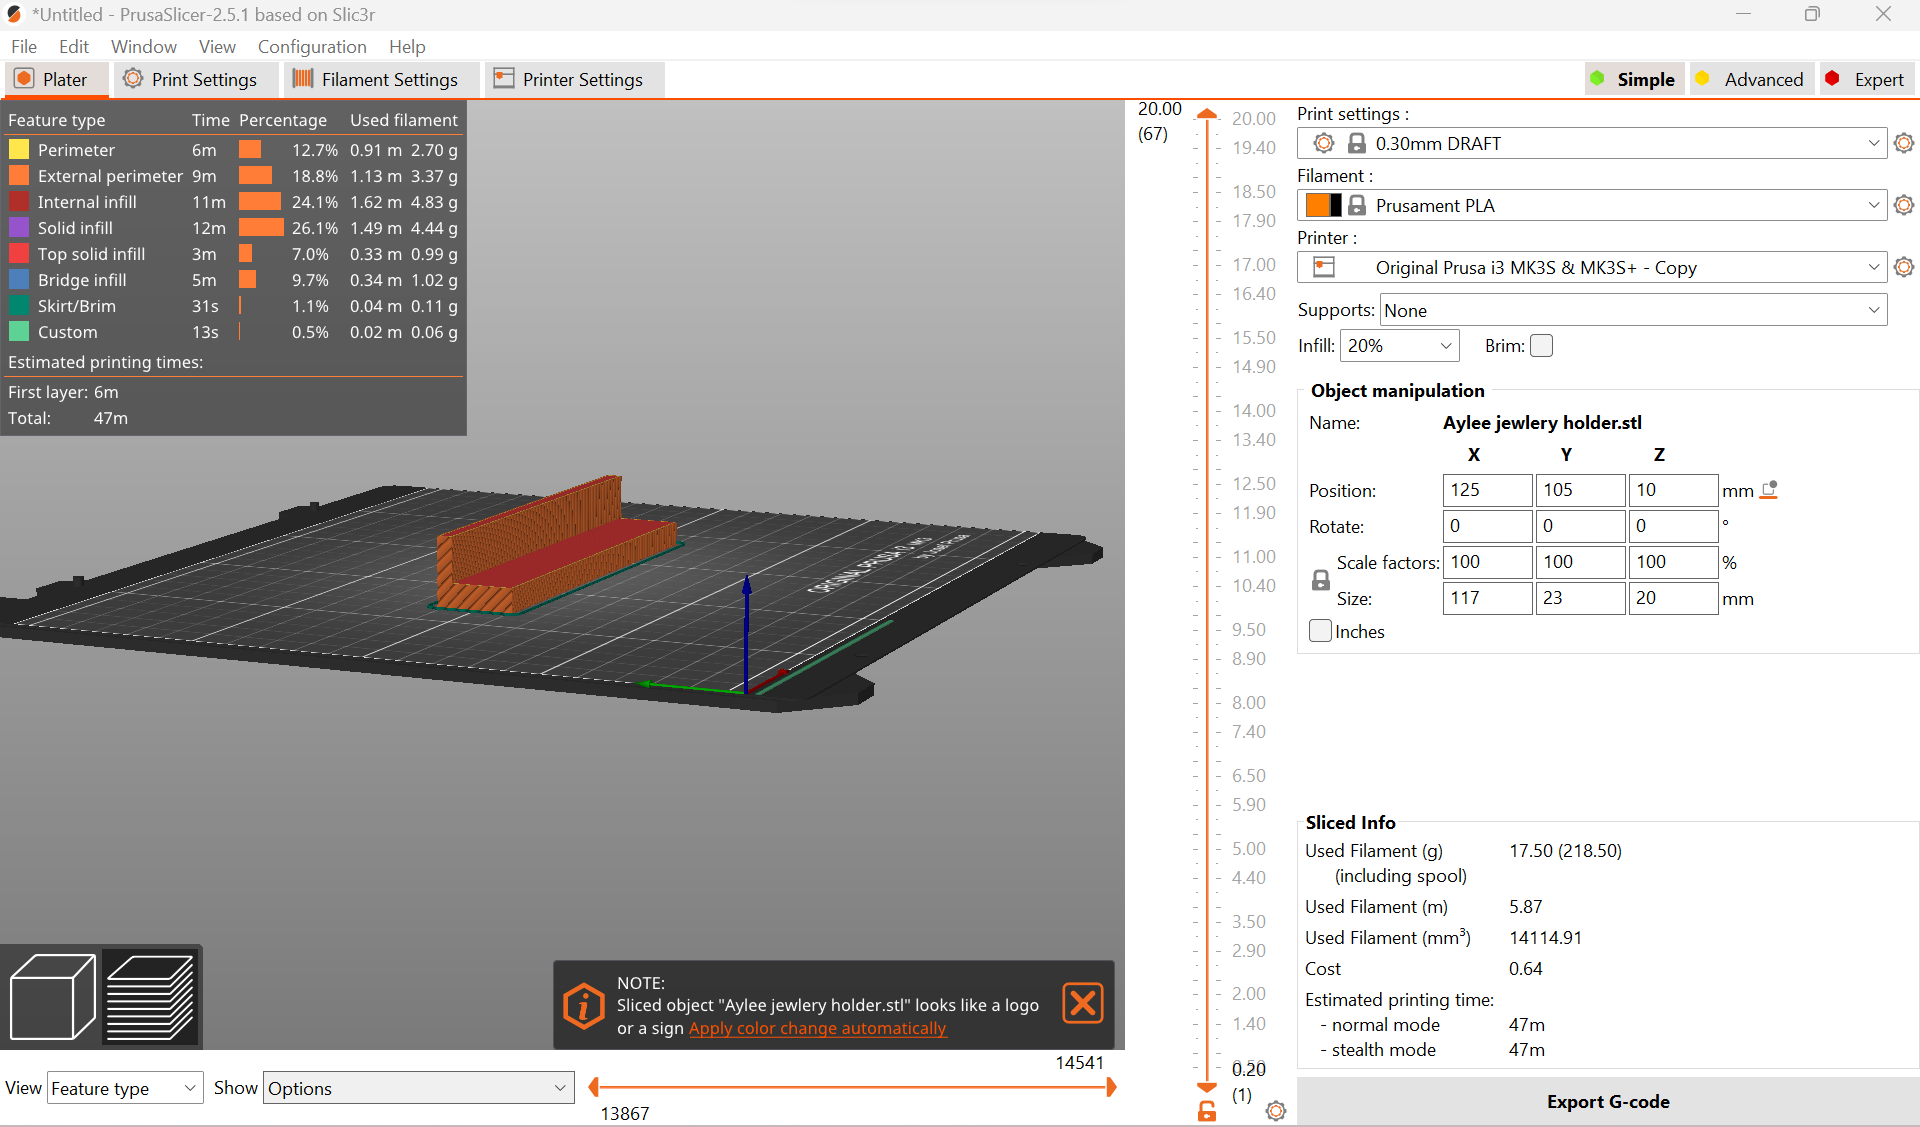Open the Supports dropdown
Viewport: 1920px width, 1127px height.
pyautogui.click(x=1633, y=310)
